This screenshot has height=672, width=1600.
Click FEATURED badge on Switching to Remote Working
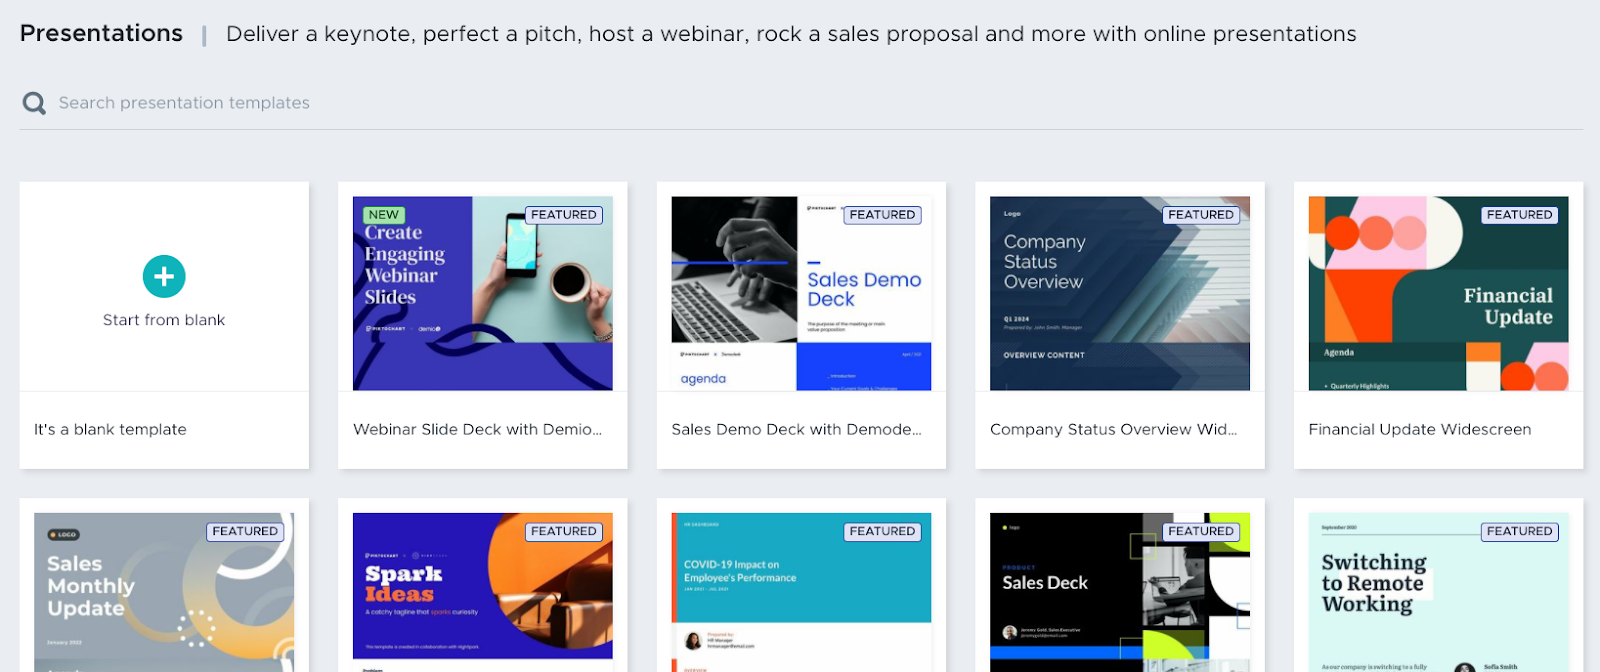pos(1519,532)
